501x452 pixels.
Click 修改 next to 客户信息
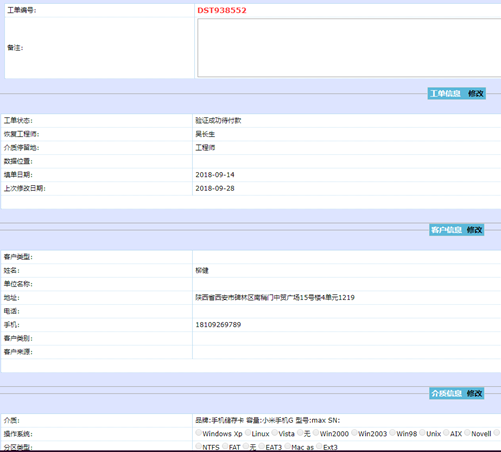(x=474, y=230)
